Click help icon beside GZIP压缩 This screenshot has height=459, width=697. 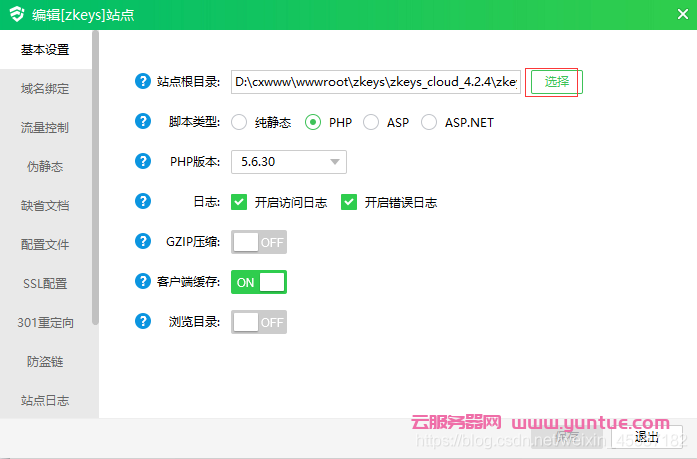142,241
